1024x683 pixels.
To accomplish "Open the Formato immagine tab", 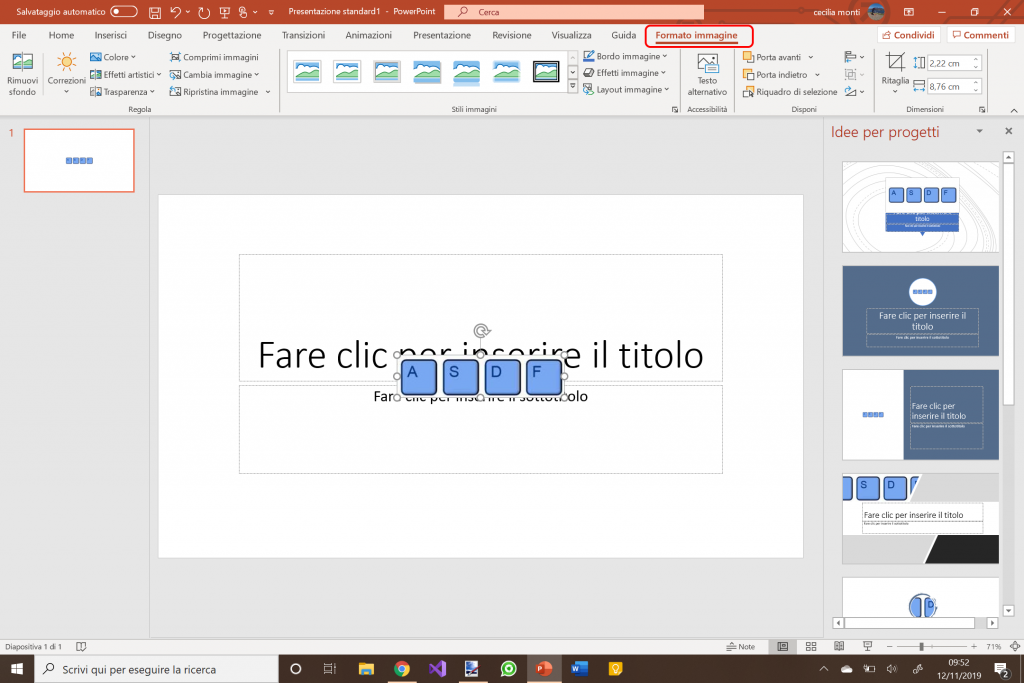I will [x=696, y=35].
